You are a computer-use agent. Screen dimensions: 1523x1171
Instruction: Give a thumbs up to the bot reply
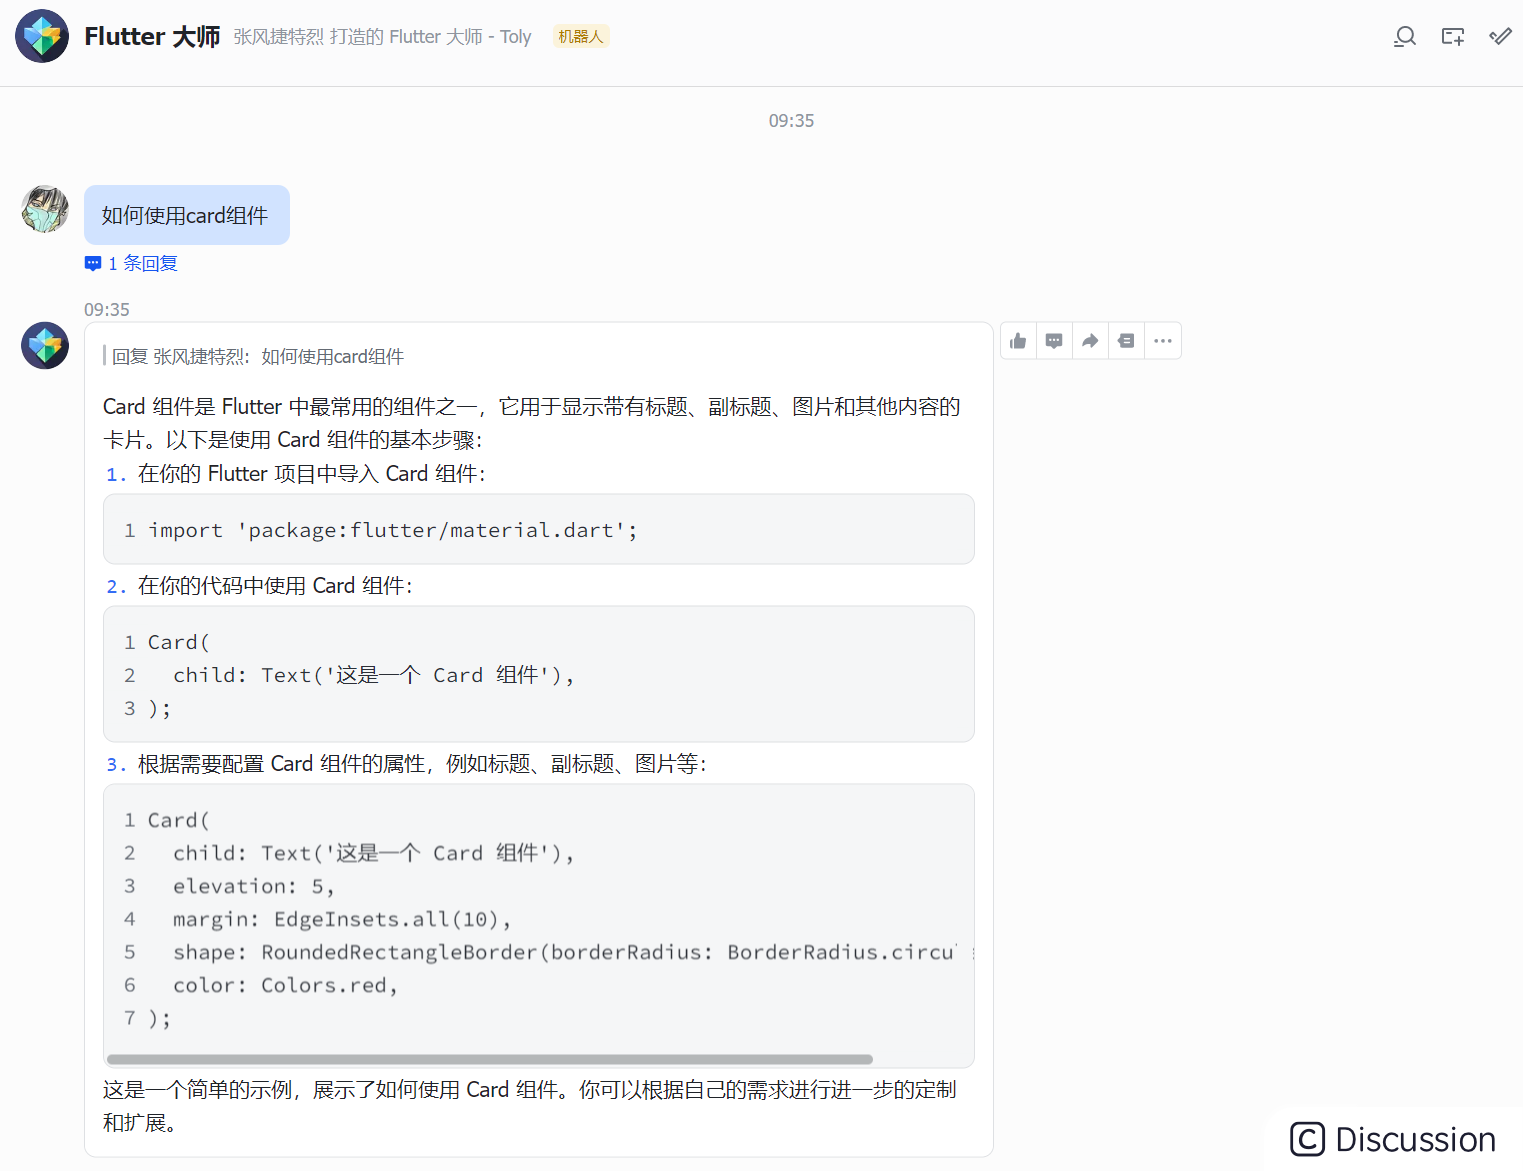click(1018, 341)
